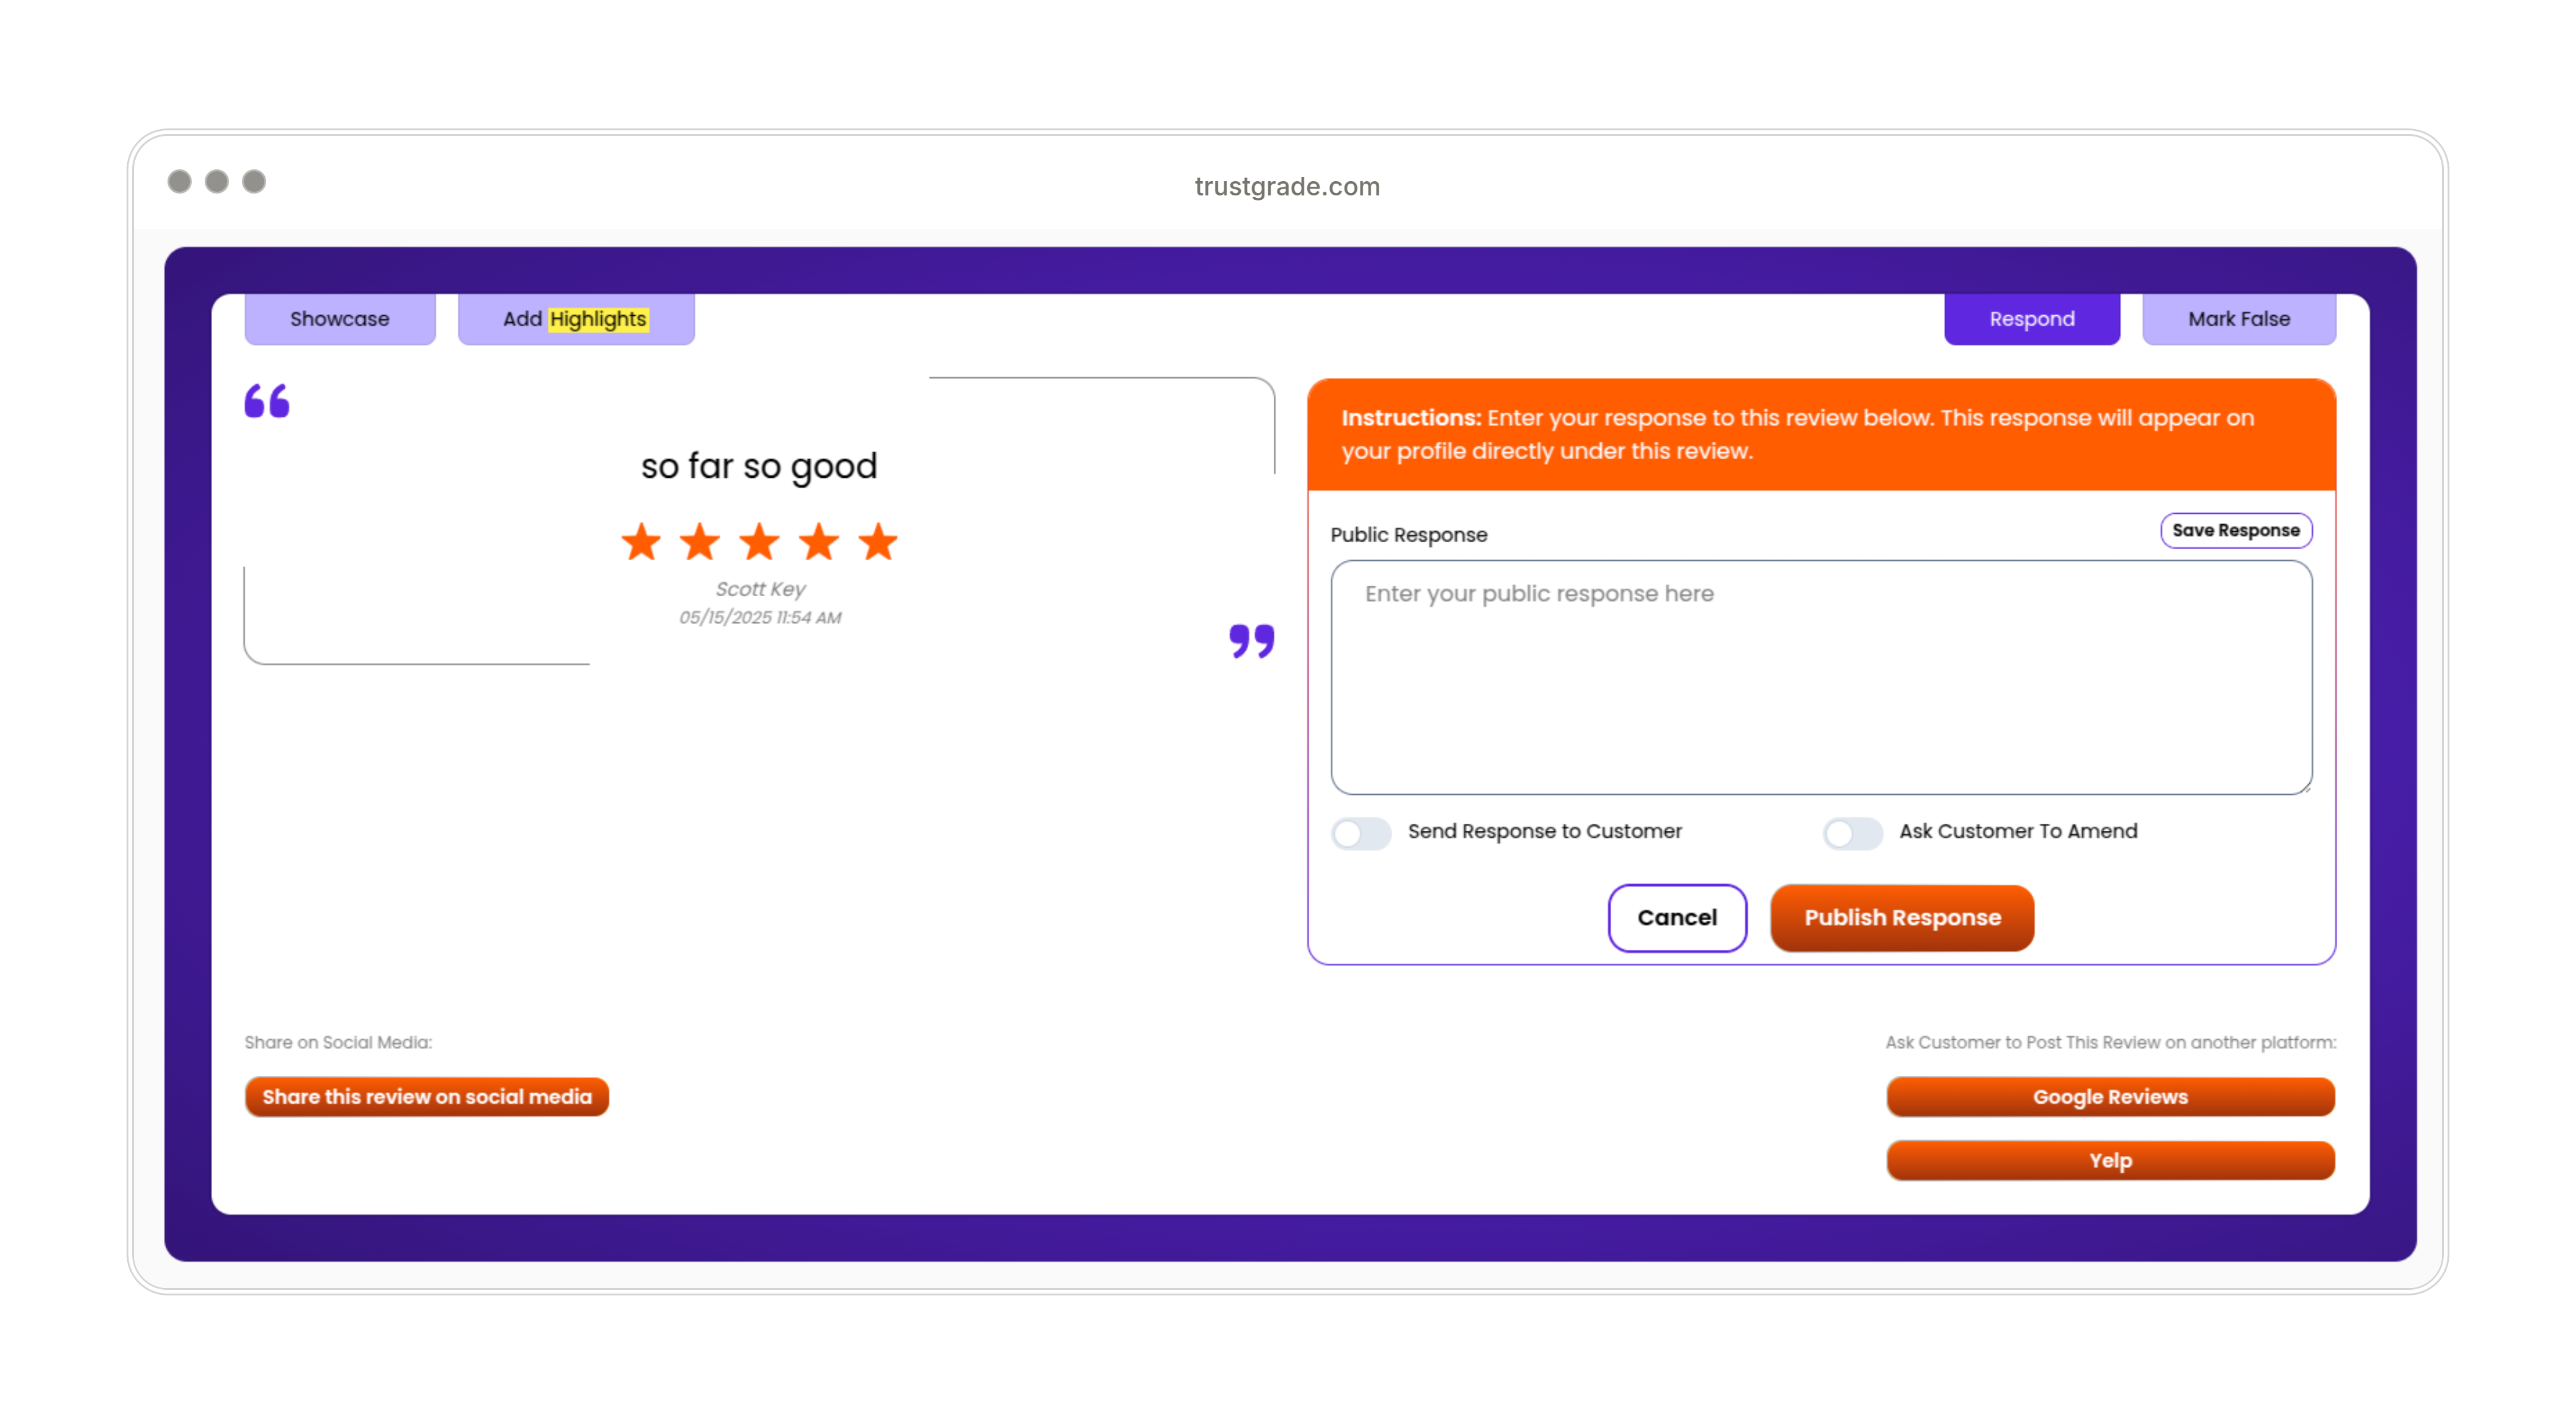Click the closing quotation mark icon

click(x=1252, y=641)
